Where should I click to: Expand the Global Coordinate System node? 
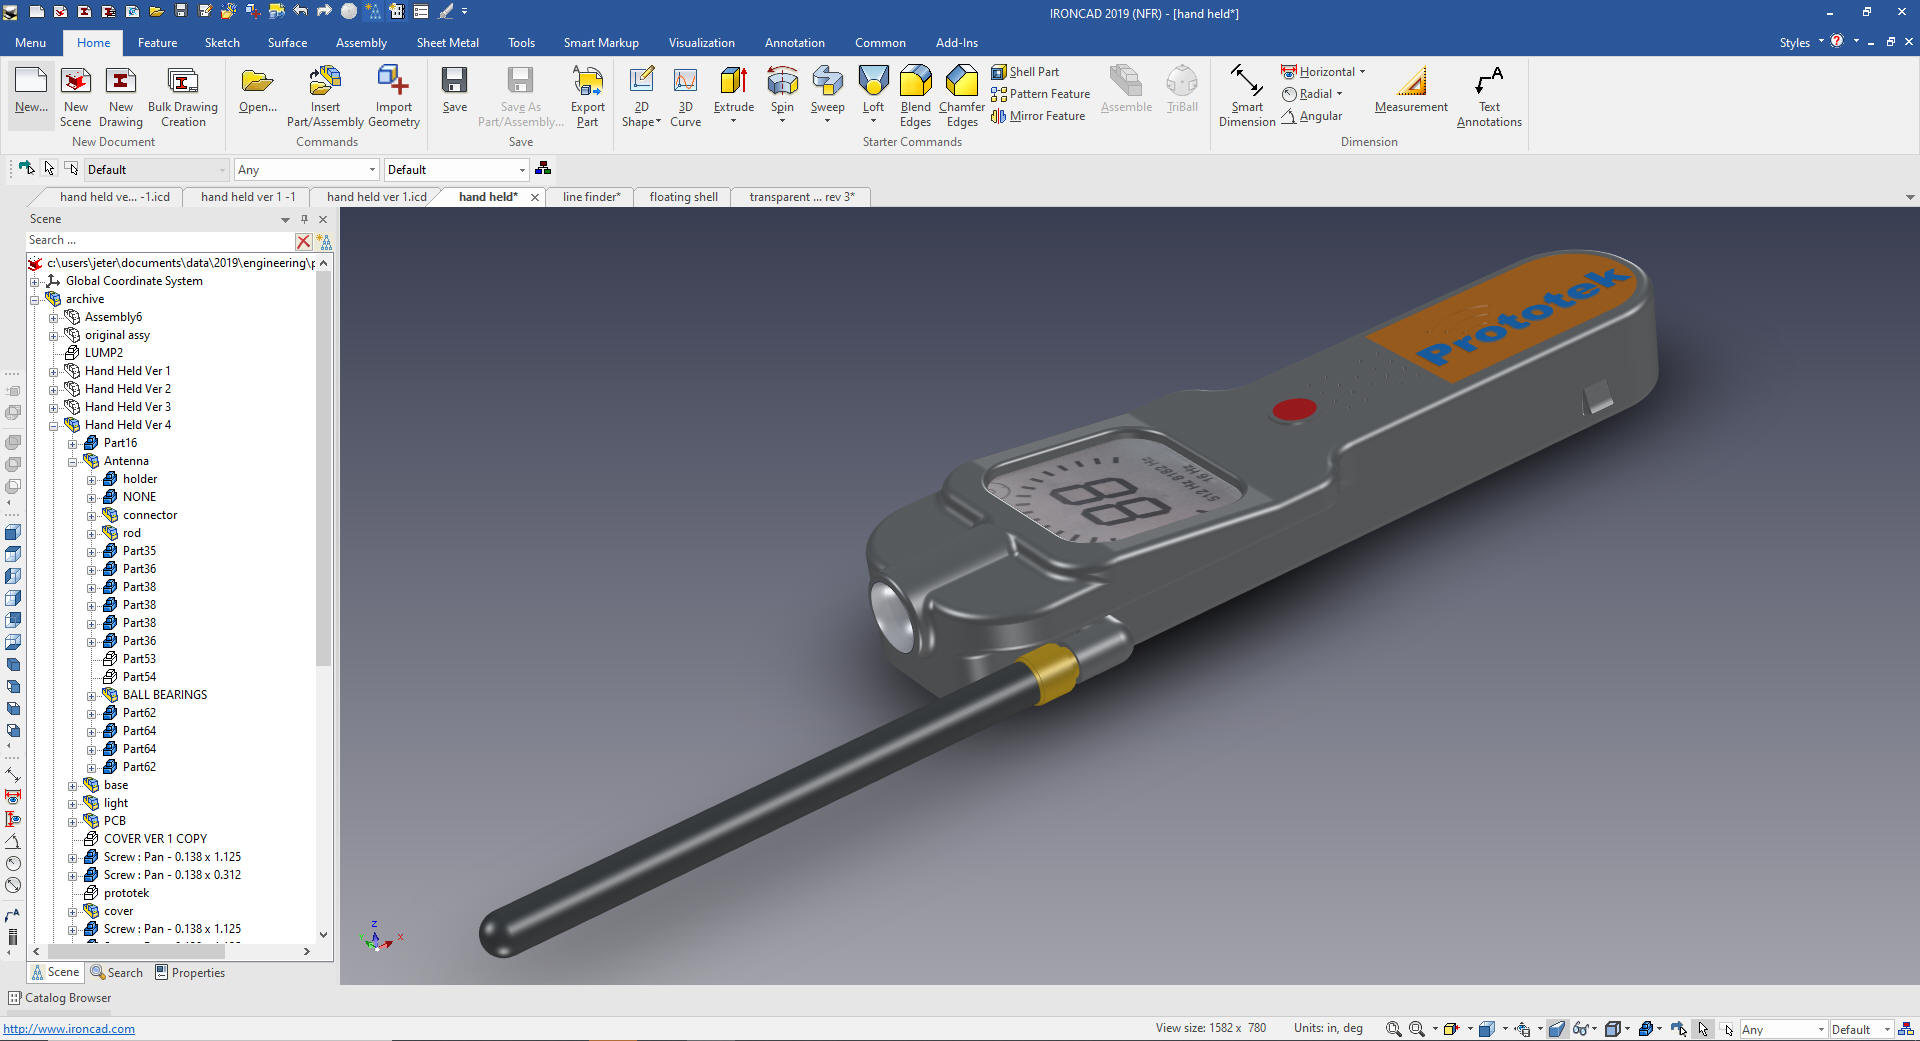35,282
